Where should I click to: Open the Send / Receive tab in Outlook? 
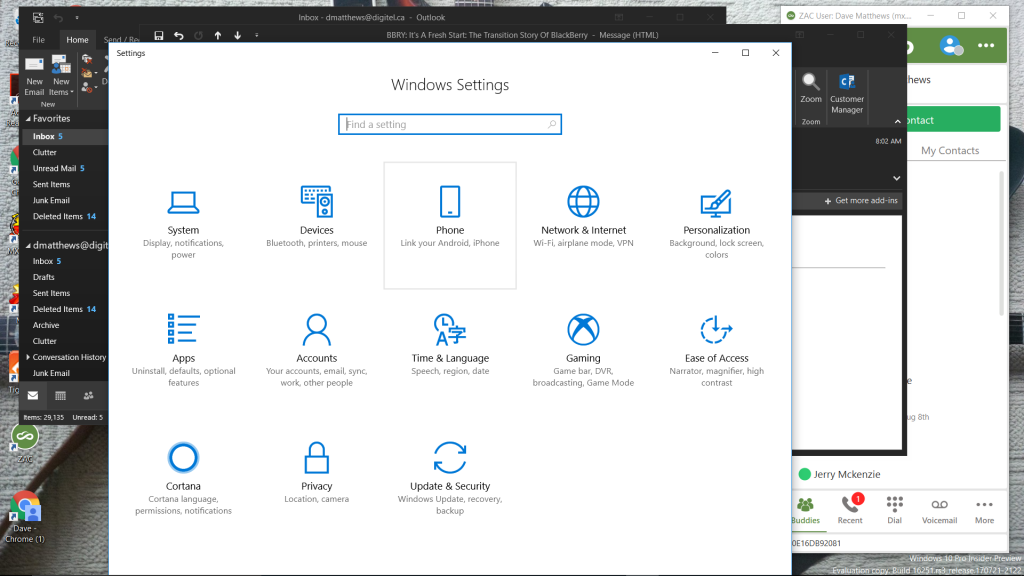point(121,40)
